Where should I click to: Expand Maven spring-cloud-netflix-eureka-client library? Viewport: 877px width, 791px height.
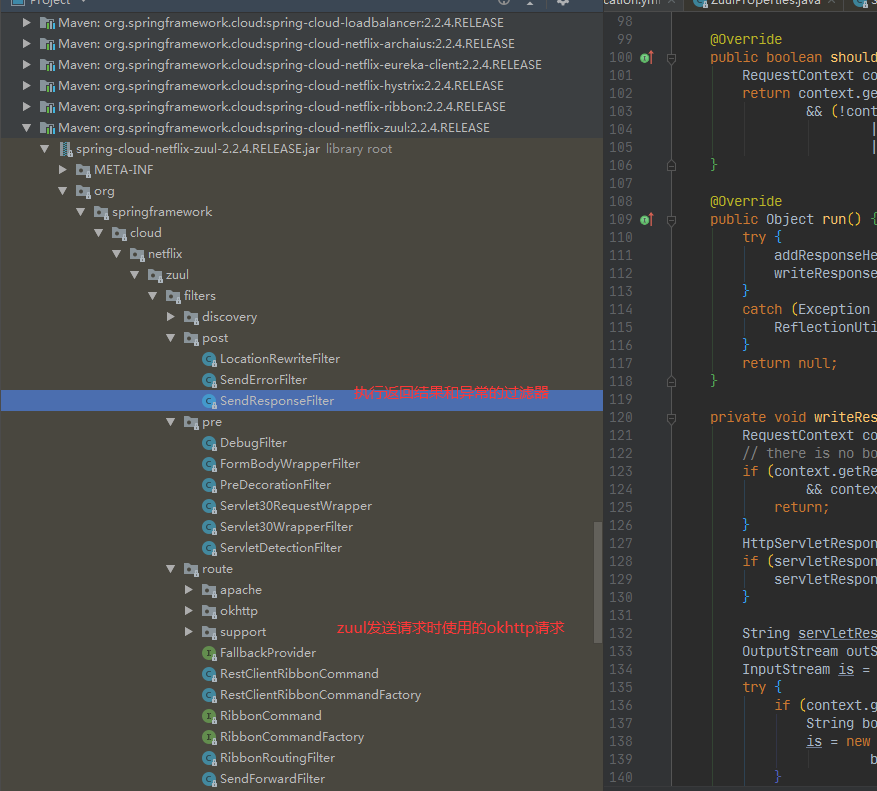click(26, 65)
